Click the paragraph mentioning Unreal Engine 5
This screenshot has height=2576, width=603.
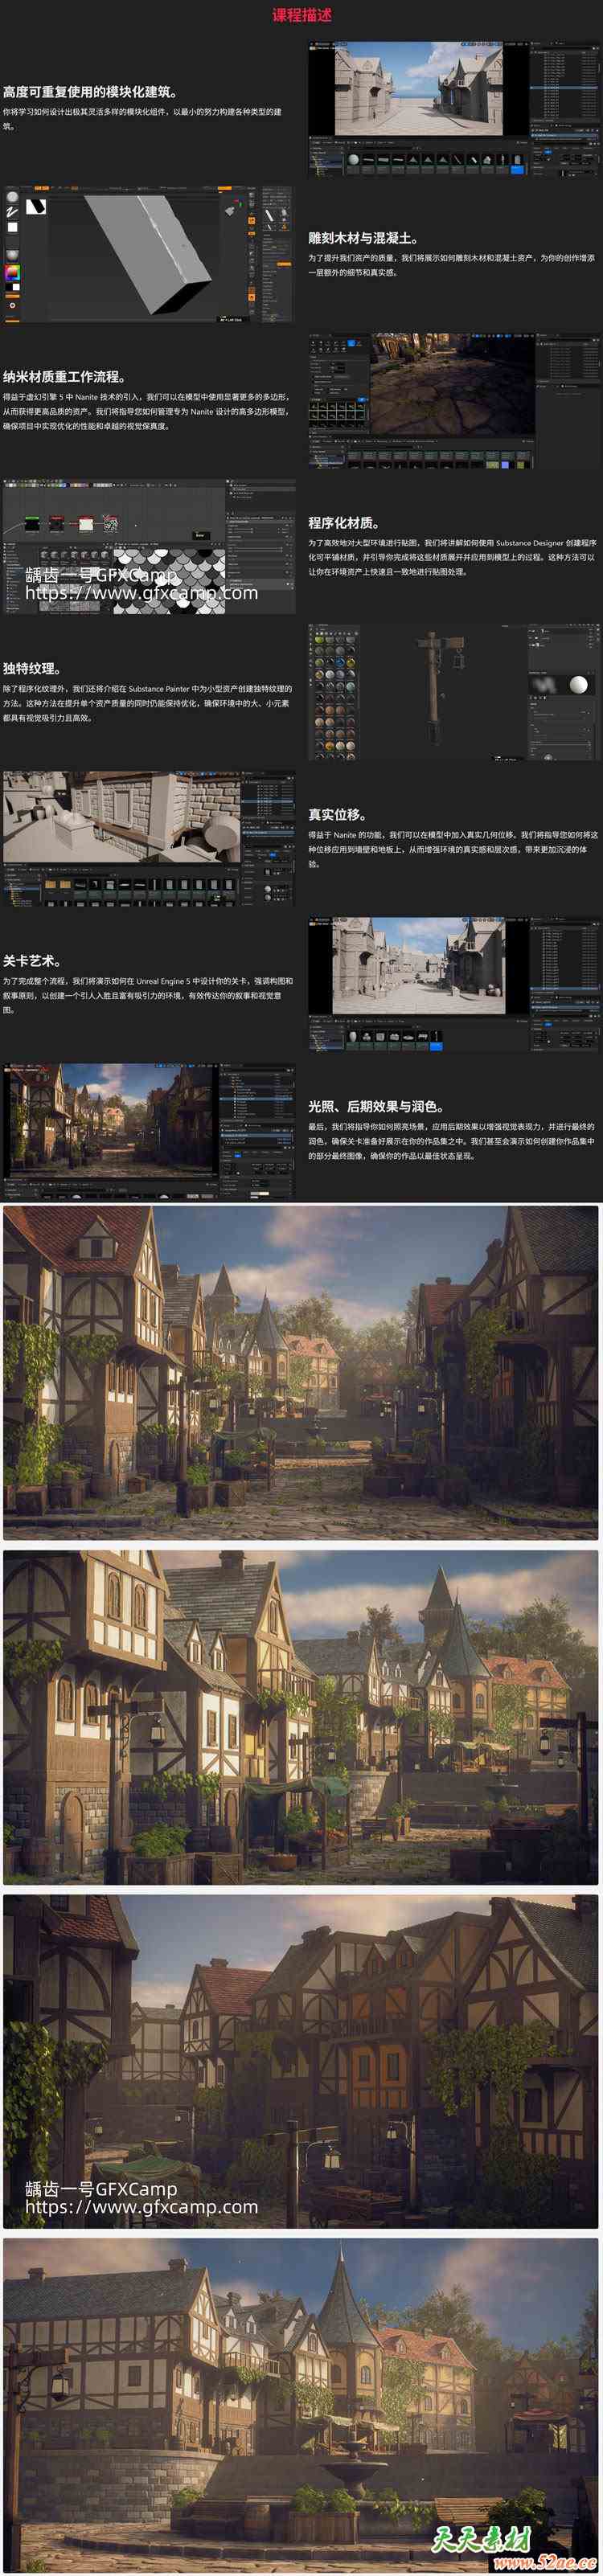click(x=148, y=995)
